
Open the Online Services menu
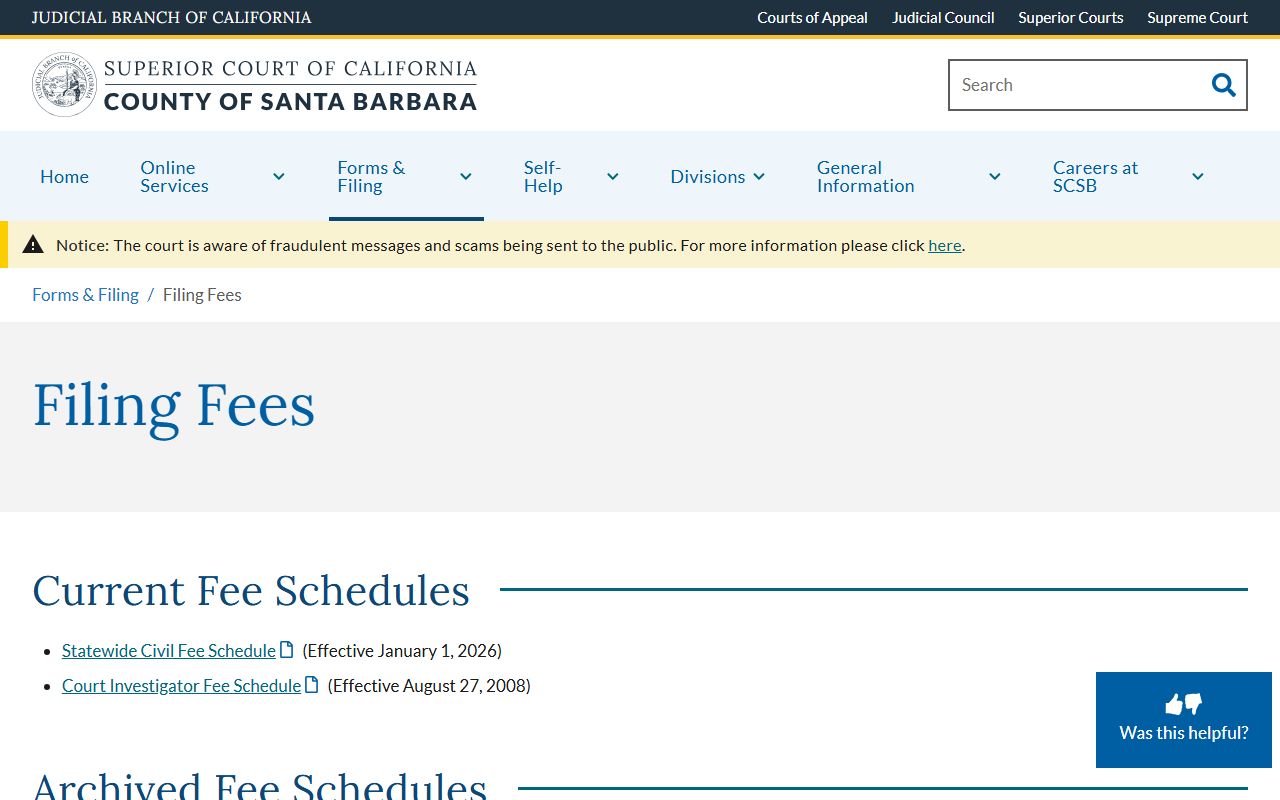(x=175, y=177)
